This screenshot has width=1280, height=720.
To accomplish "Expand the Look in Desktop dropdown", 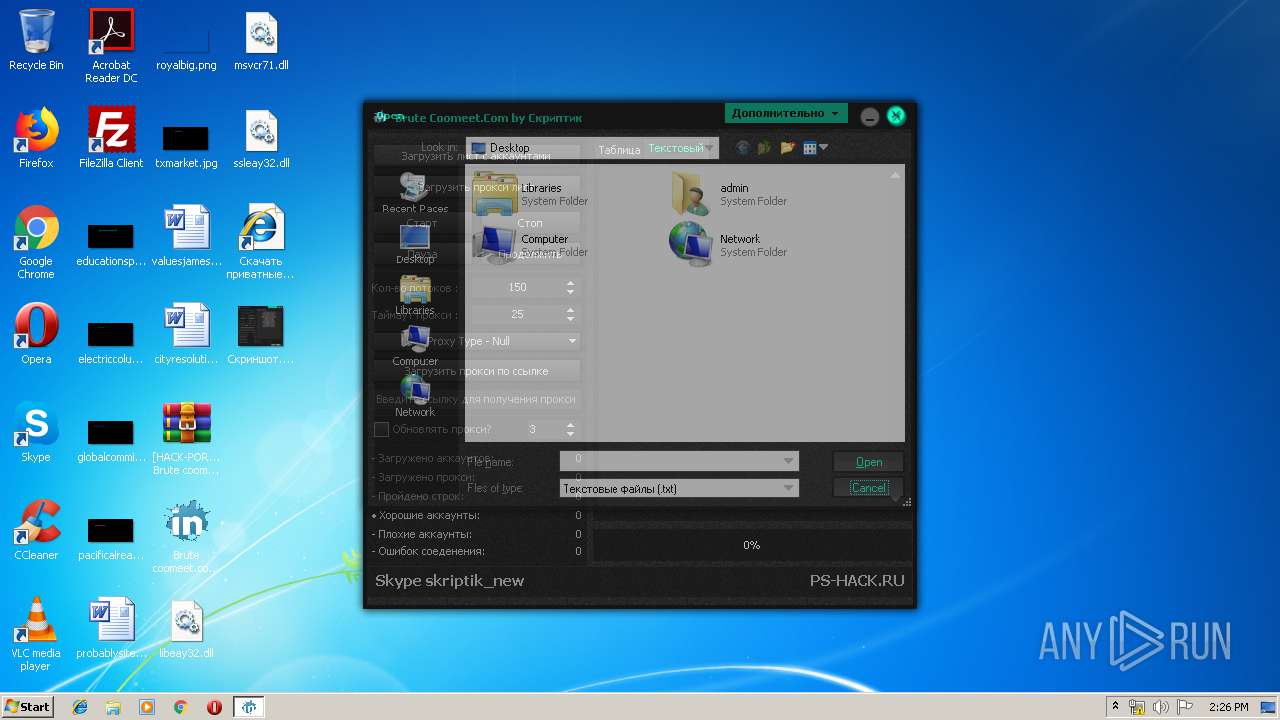I will [592, 148].
